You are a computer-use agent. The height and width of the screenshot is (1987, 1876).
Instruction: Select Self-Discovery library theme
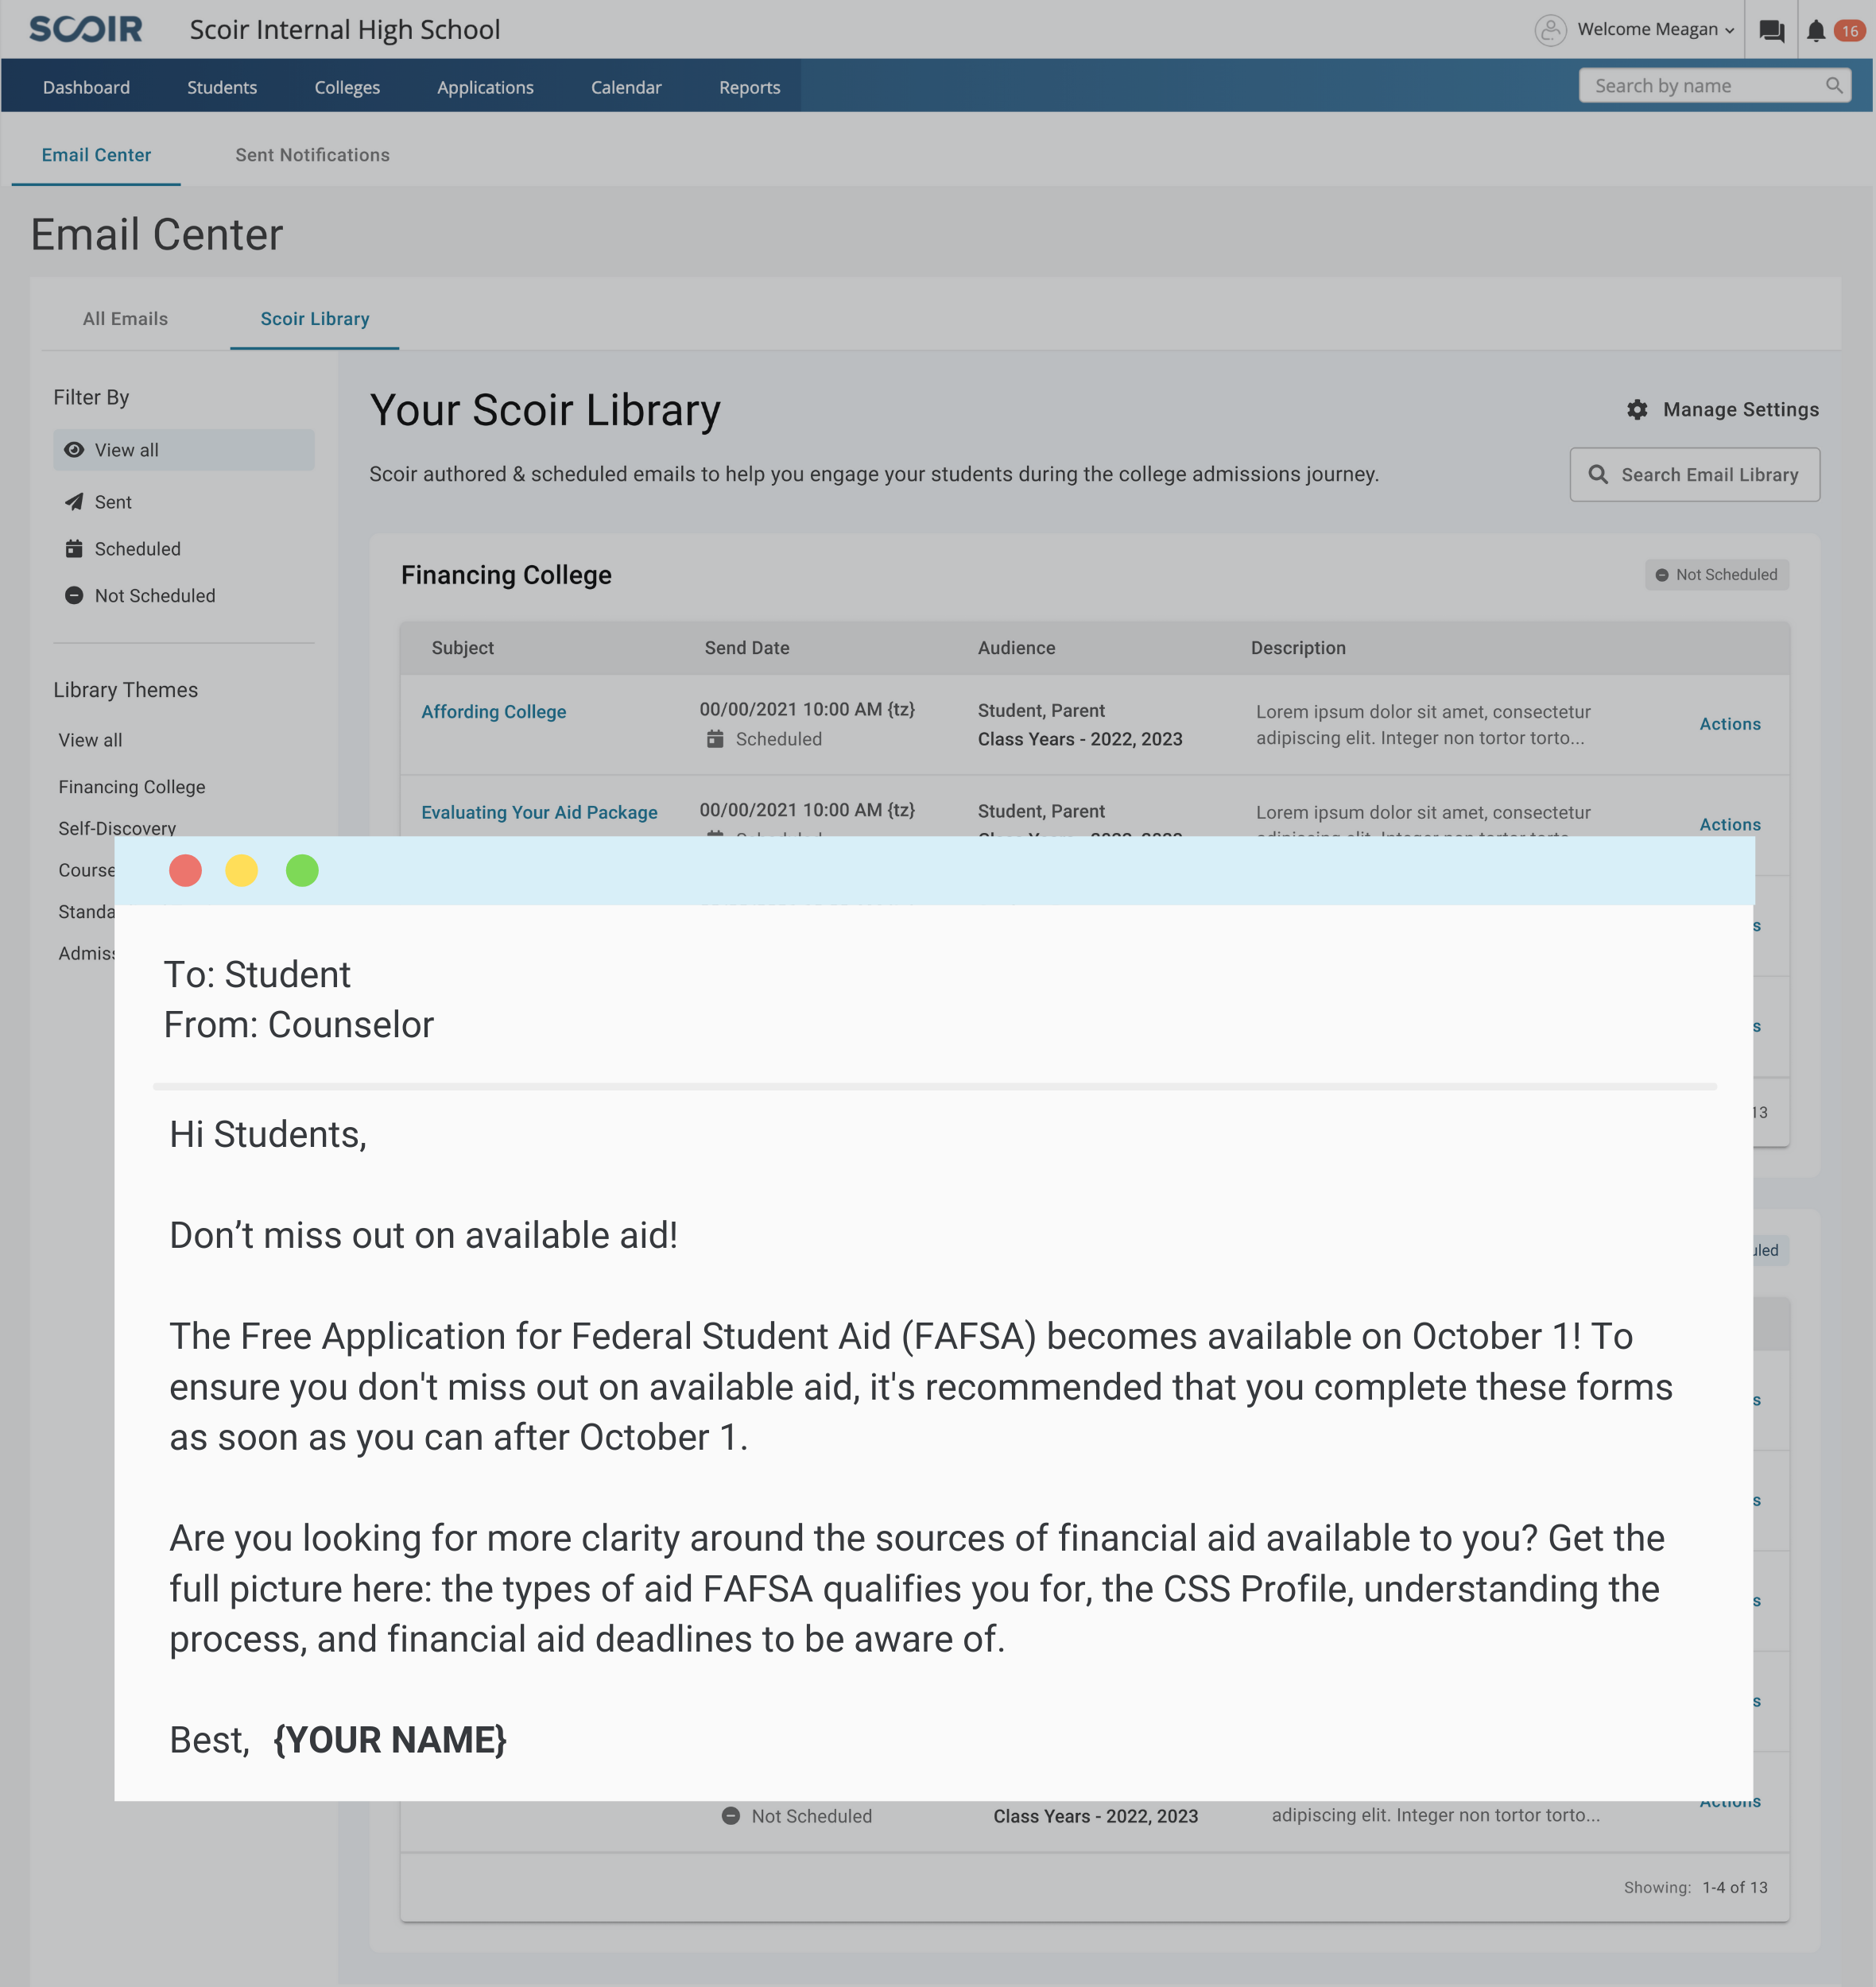click(117, 828)
